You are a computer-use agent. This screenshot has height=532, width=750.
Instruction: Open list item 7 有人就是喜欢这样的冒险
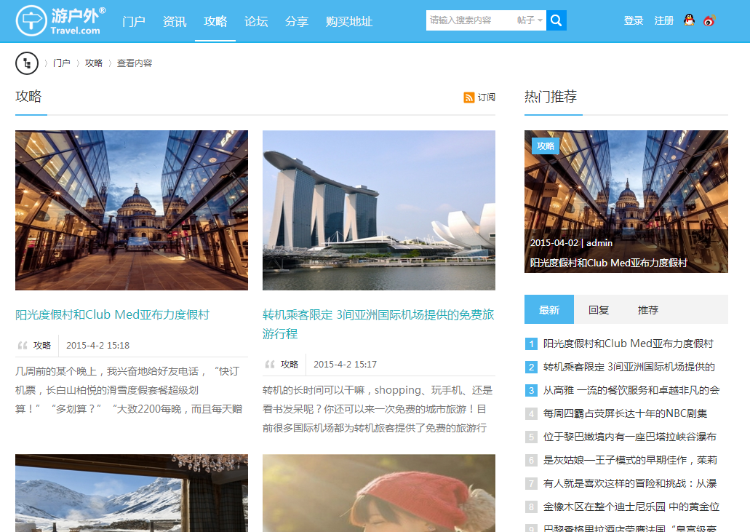pyautogui.click(x=630, y=484)
